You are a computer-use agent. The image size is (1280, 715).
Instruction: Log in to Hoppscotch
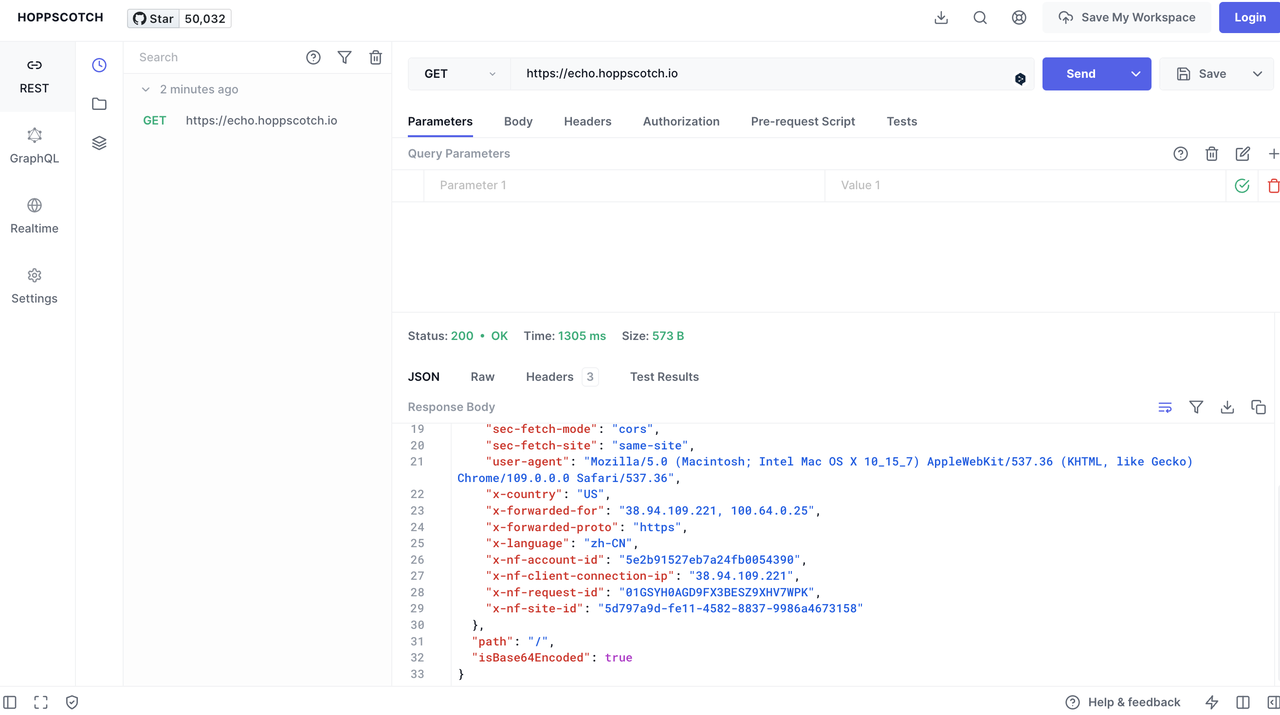1248,17
